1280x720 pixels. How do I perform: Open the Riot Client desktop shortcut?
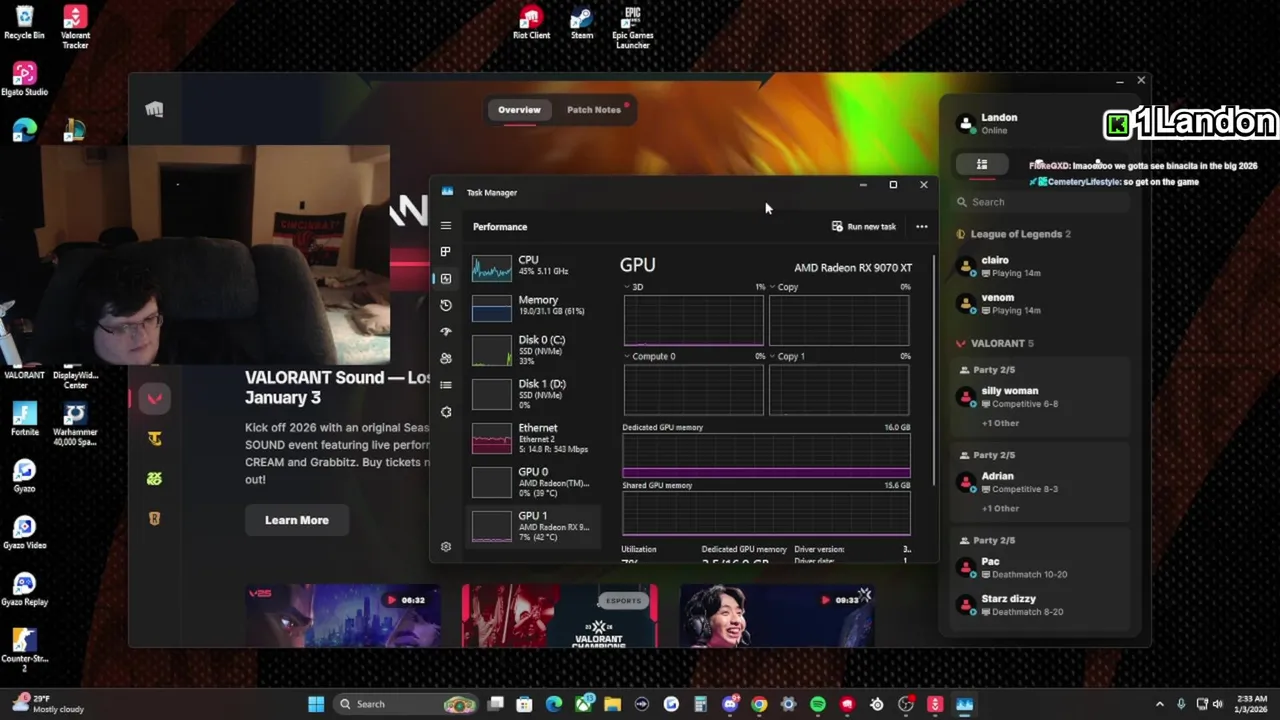pos(531,22)
